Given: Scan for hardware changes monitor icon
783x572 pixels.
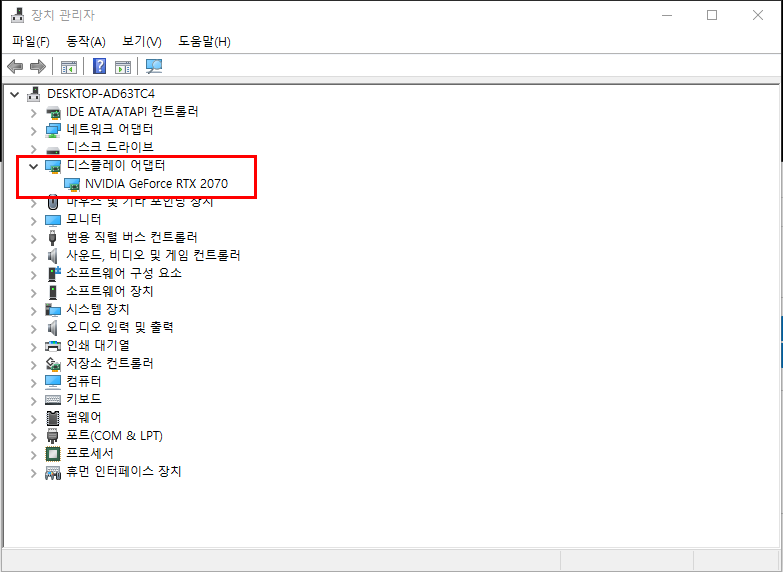Looking at the screenshot, I should coord(154,66).
